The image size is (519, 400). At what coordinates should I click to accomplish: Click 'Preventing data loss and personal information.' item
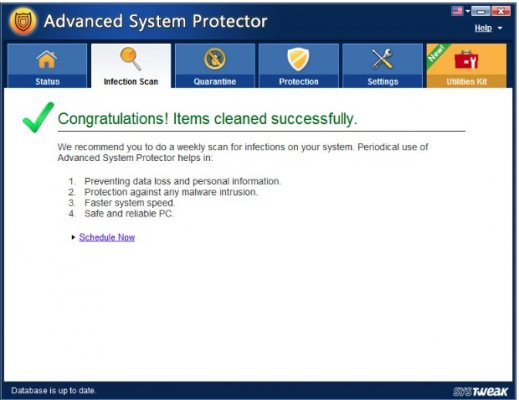183,181
